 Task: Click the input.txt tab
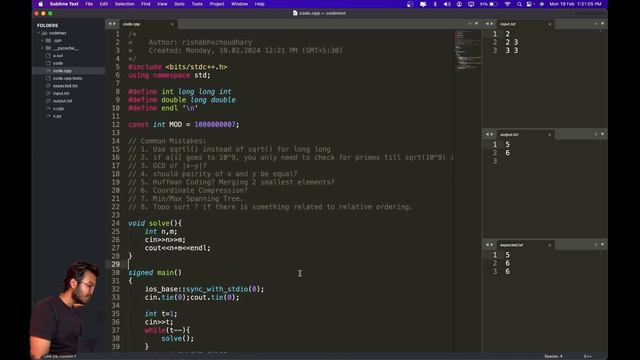click(x=525, y=24)
